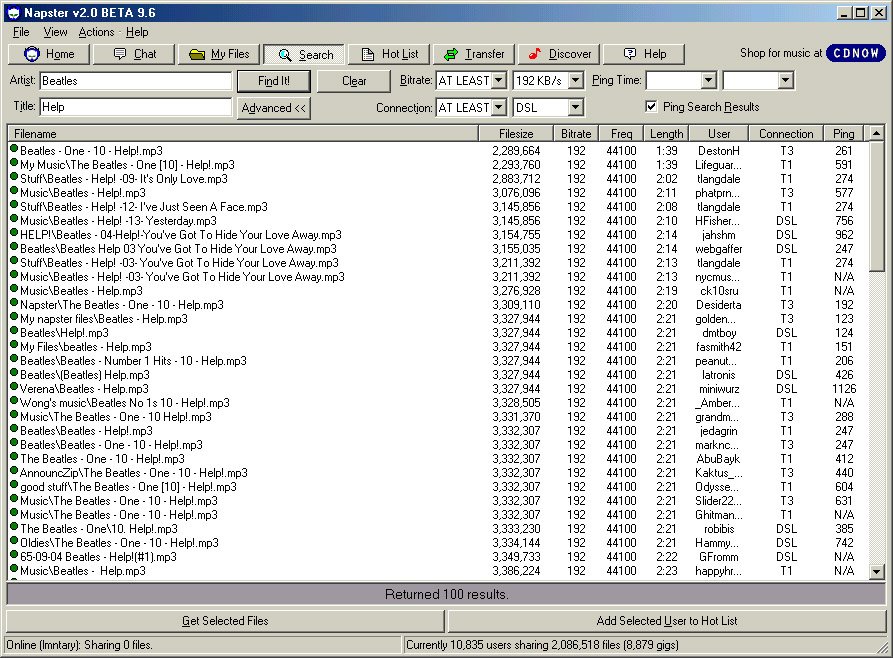Screen dimensions: 893x658
Task: Open the Home tab with the Napster cat icon
Action: [49, 54]
